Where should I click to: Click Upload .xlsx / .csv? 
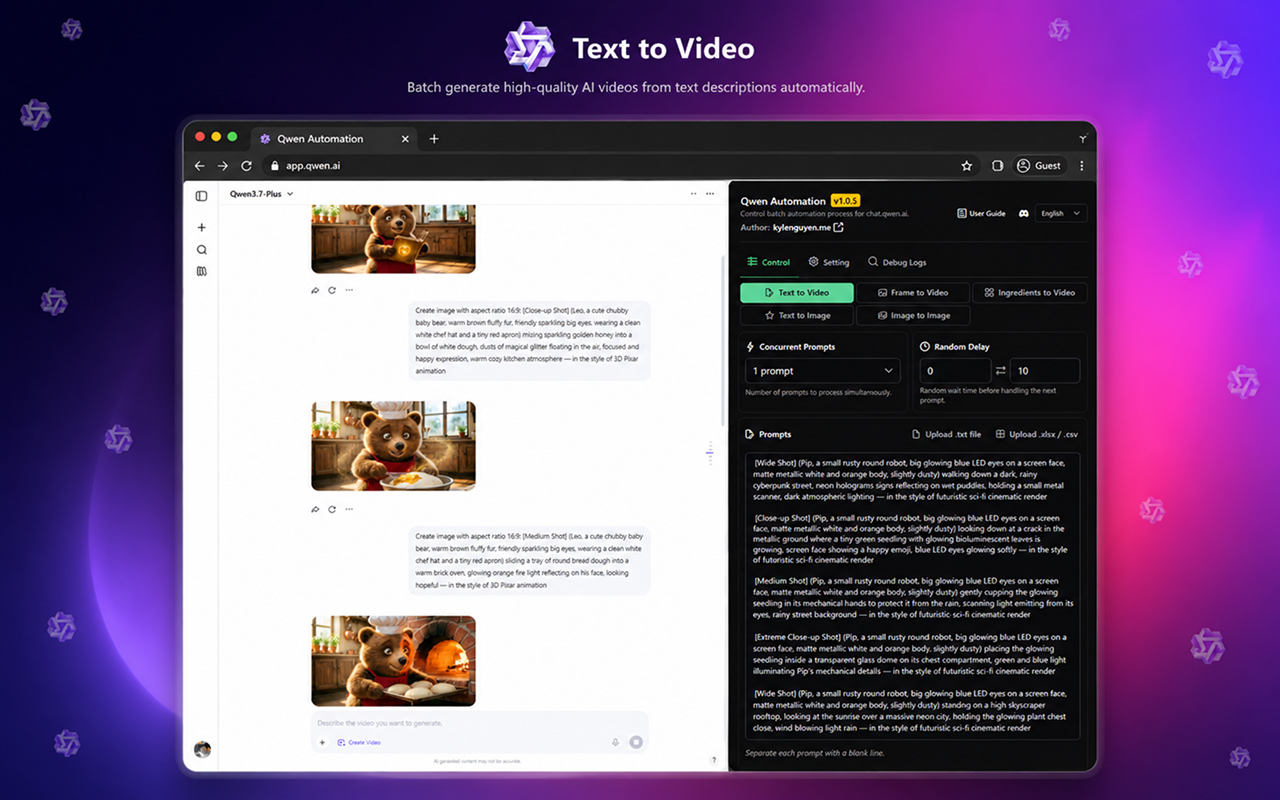point(1037,434)
